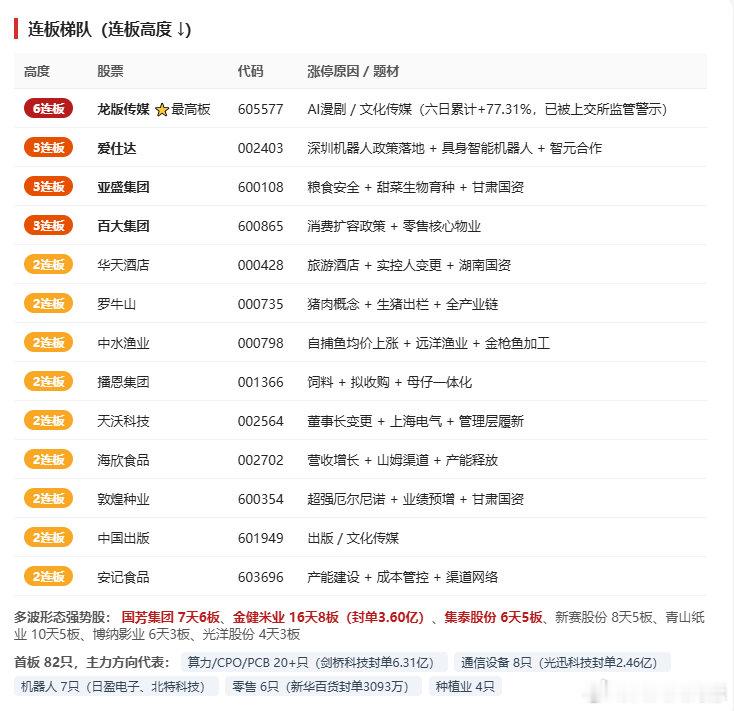Select the 零售 6只 tag
This screenshot has width=734, height=711.
(x=323, y=686)
